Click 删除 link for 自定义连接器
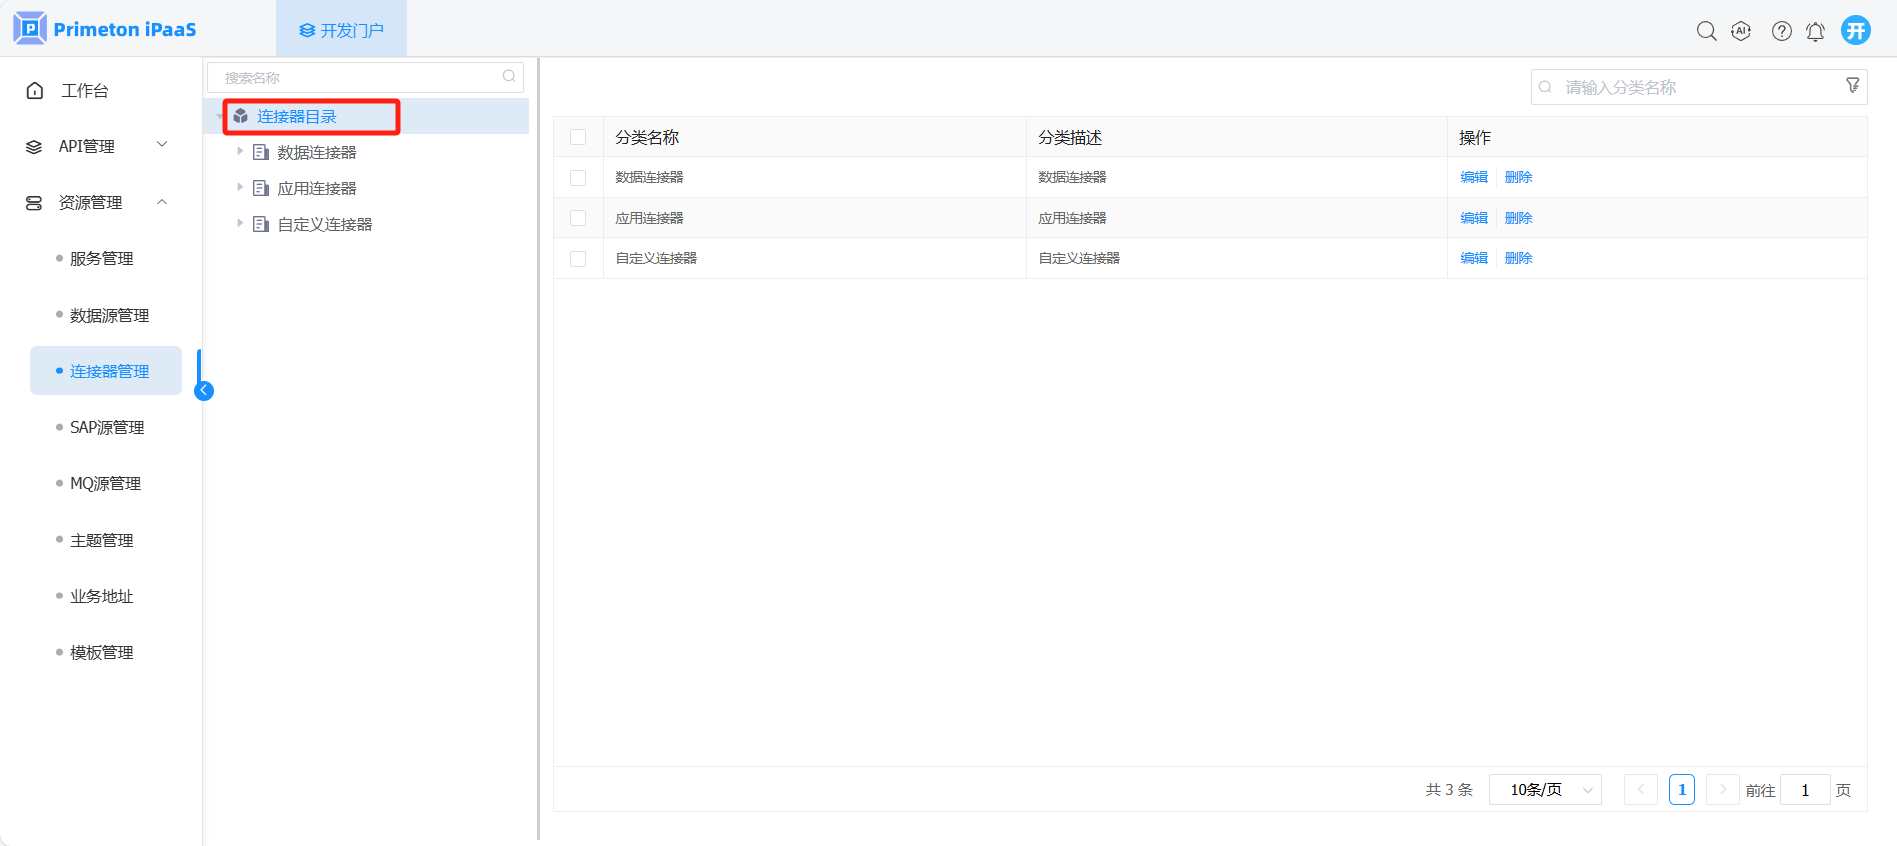The width and height of the screenshot is (1897, 846). [1518, 258]
